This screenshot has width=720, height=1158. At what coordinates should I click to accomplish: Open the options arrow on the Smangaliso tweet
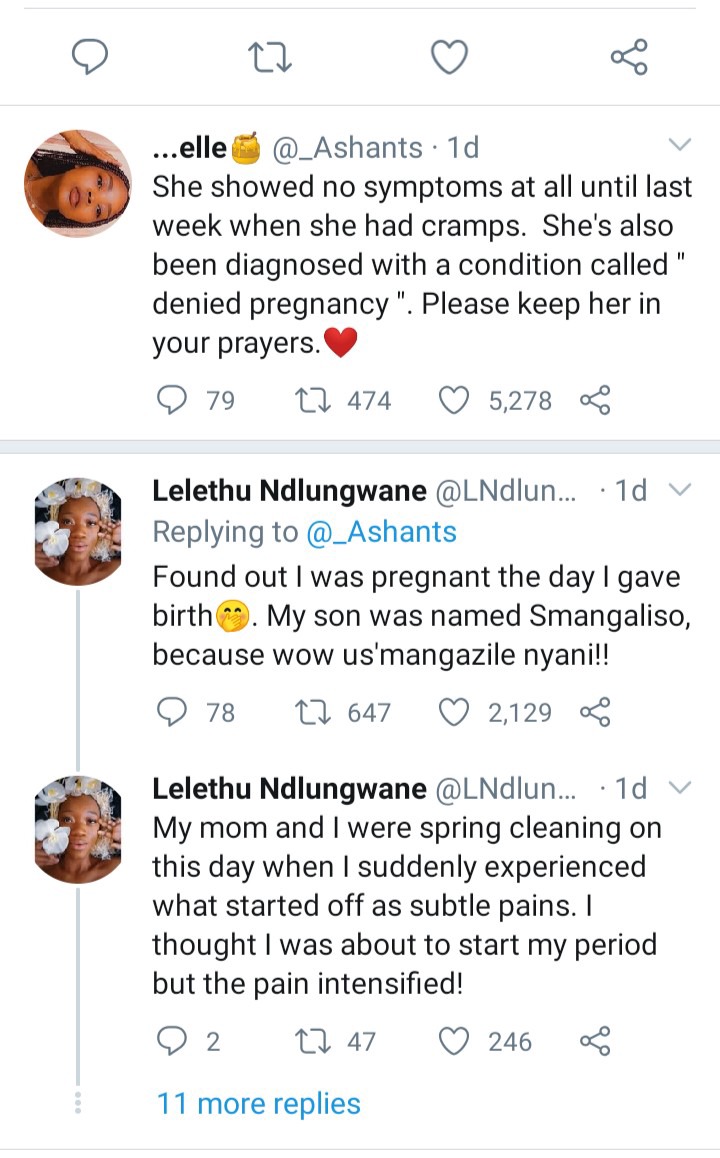coord(679,489)
